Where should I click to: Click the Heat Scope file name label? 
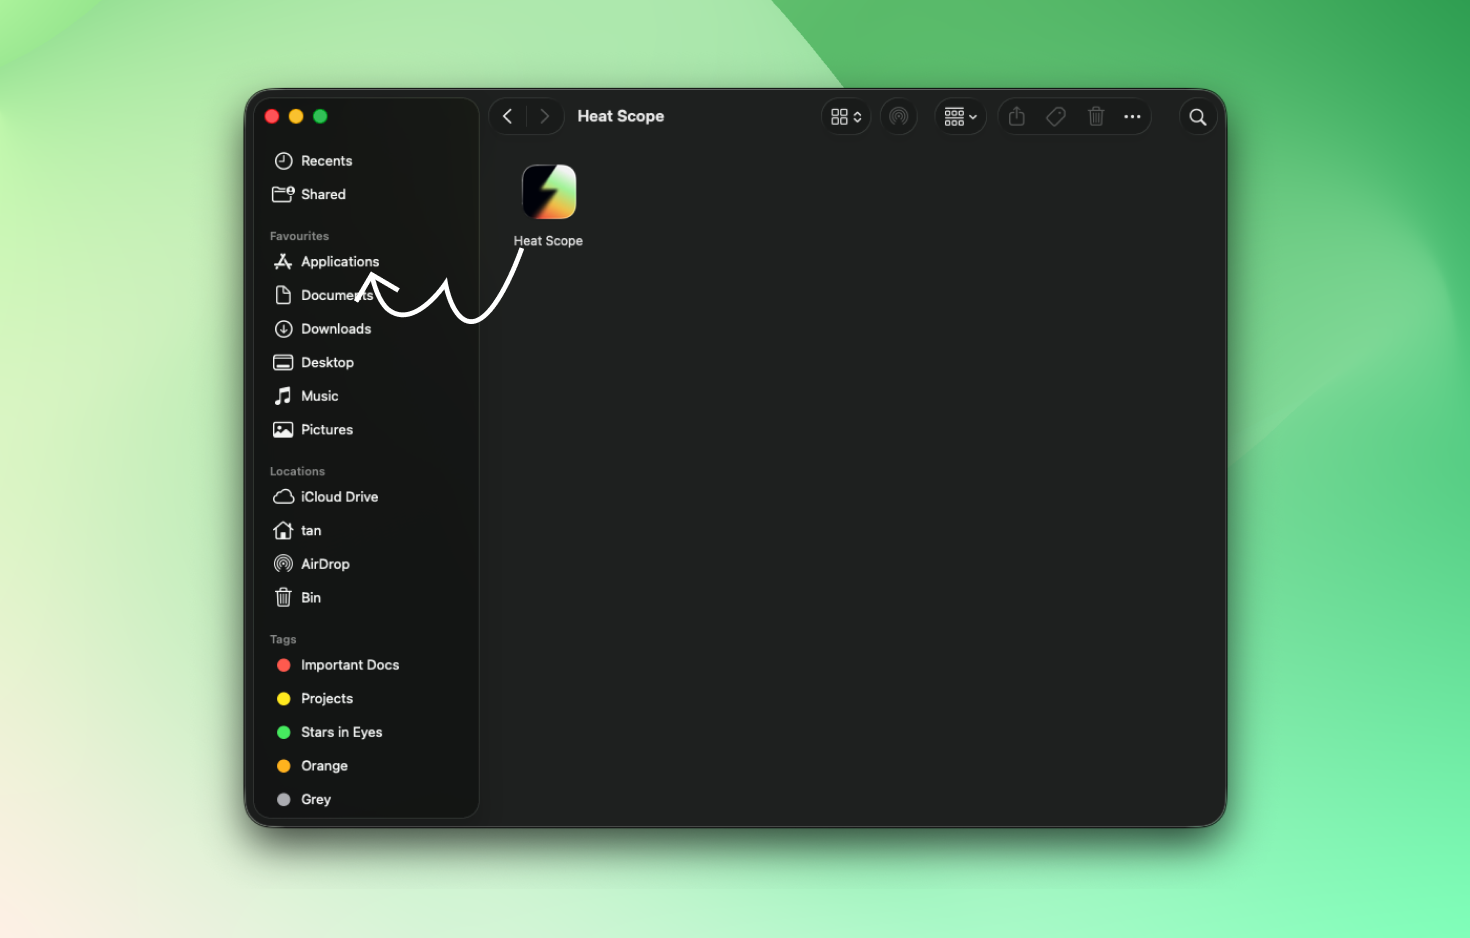point(548,241)
